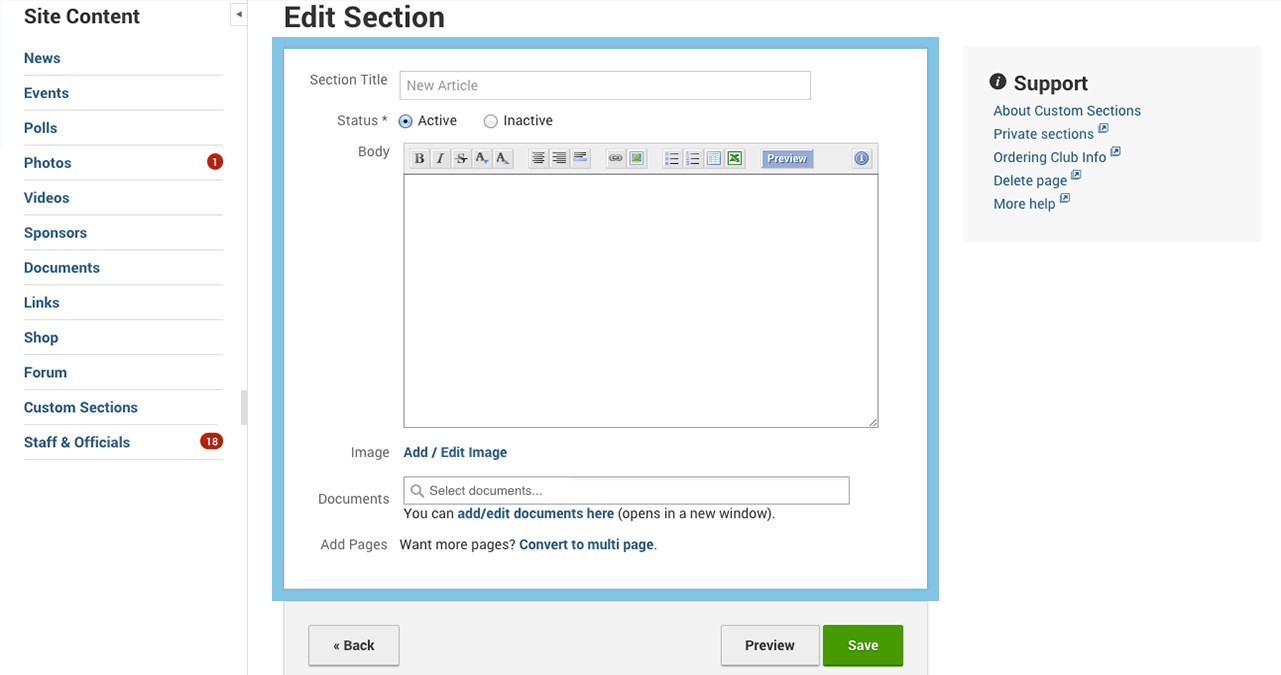
Task: Click the Section Title input field
Action: 605,85
